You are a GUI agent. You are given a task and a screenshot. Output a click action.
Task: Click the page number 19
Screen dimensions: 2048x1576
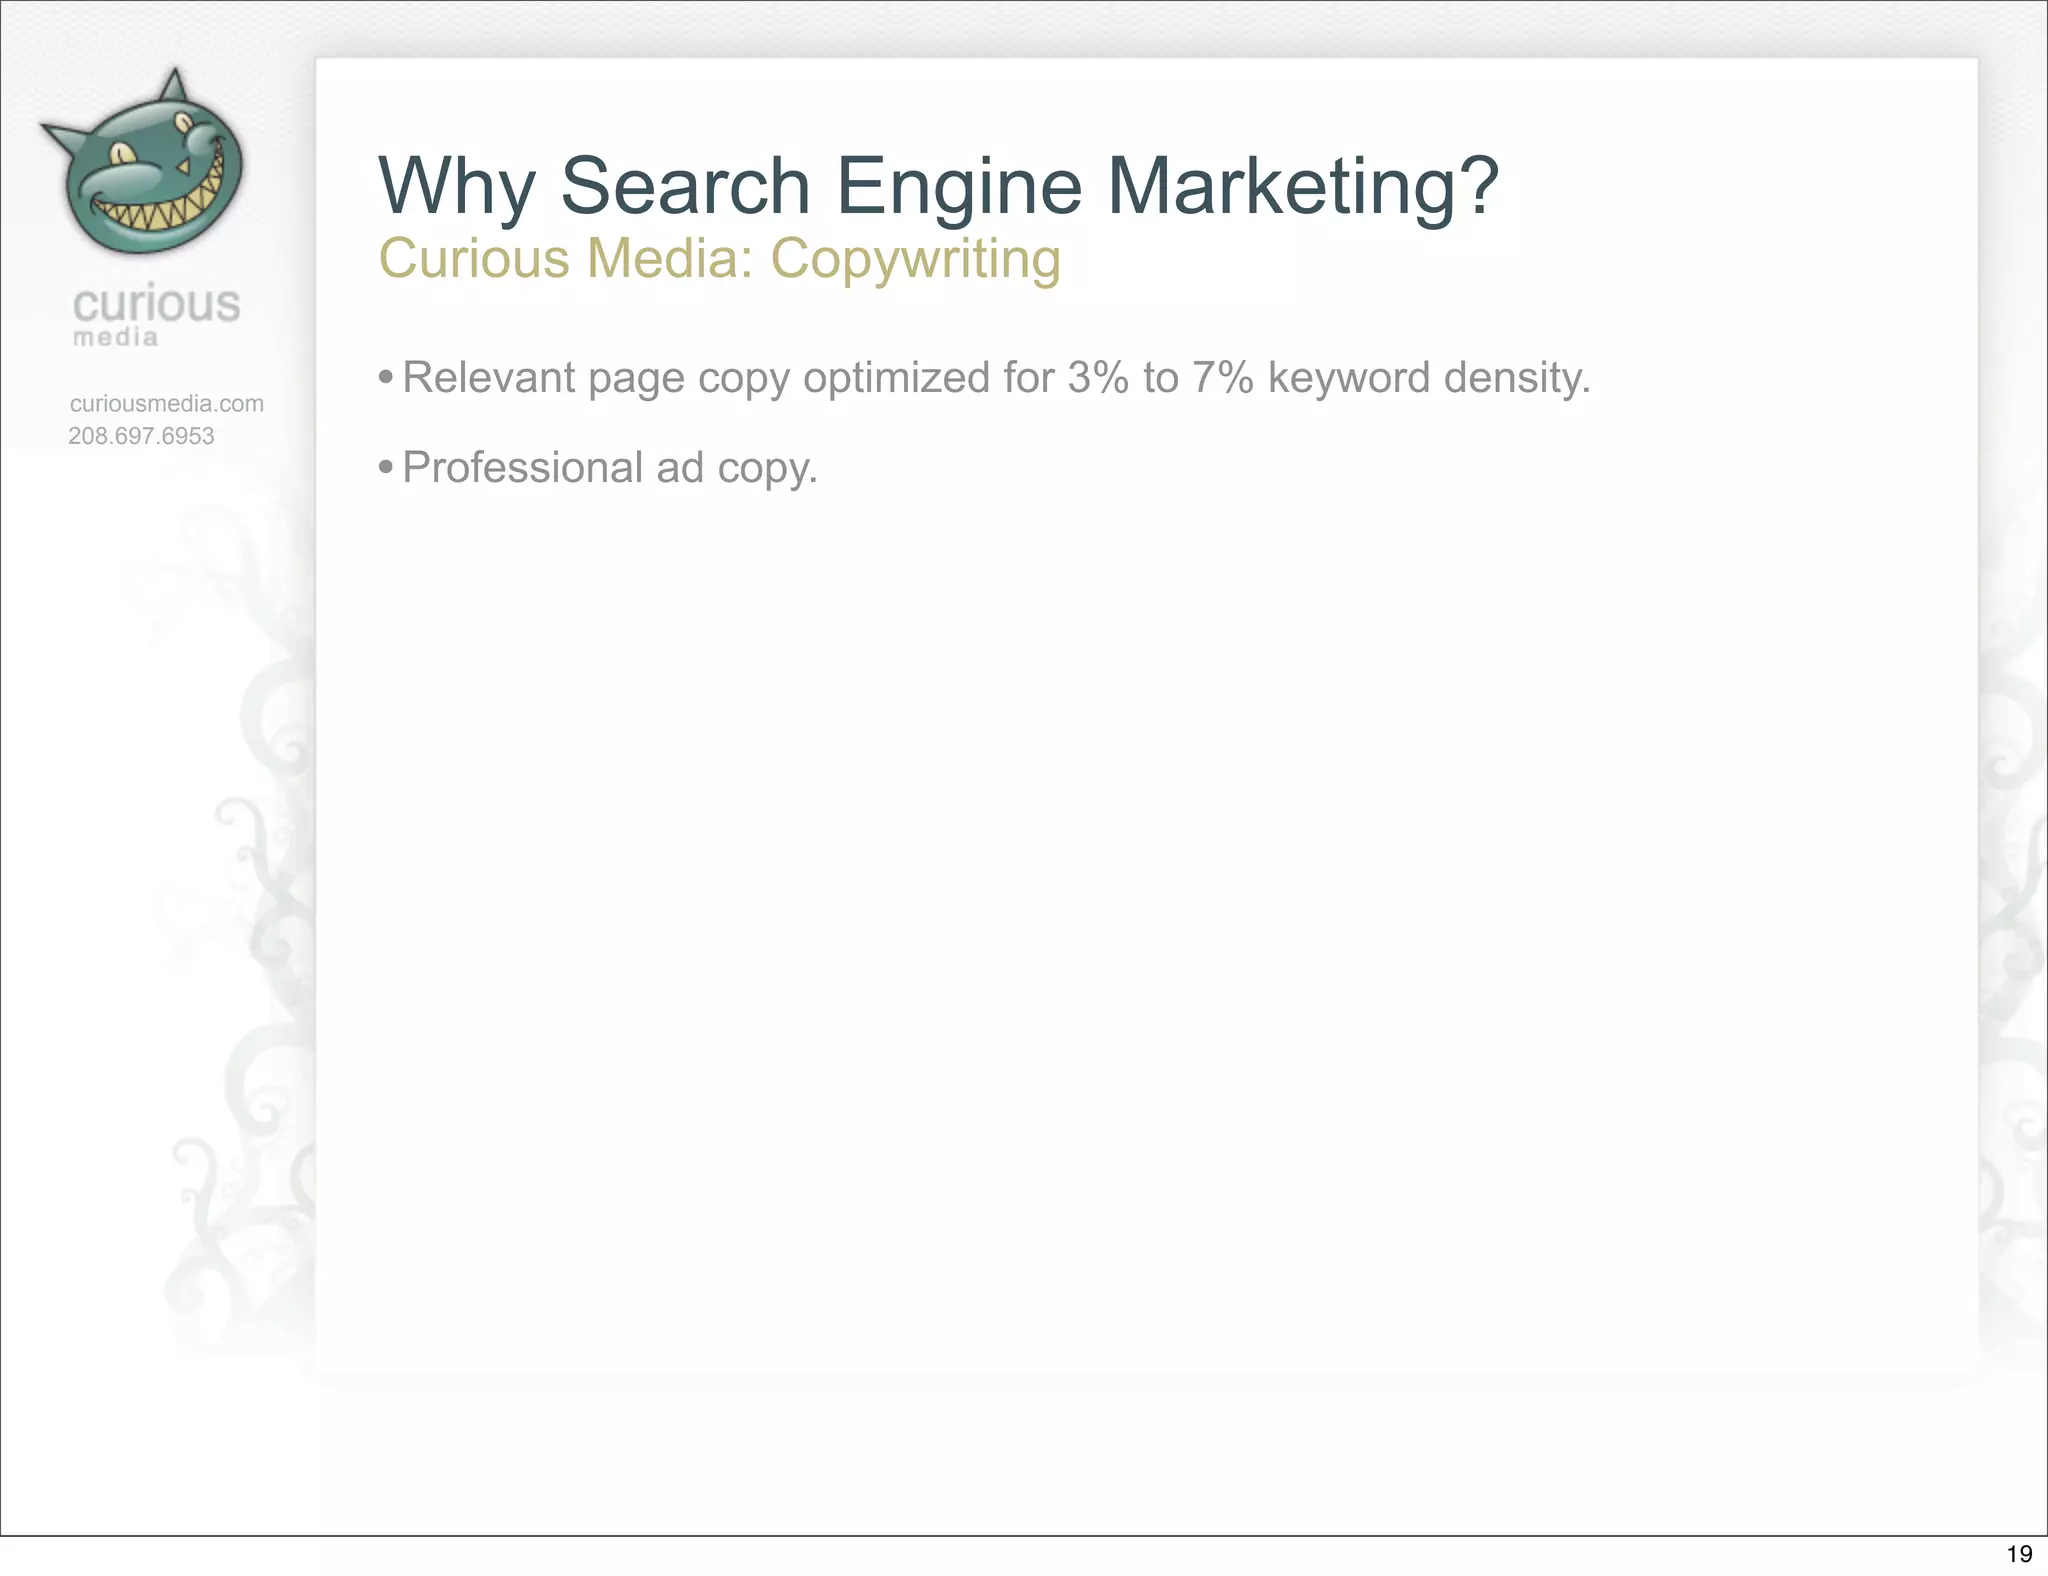[x=2019, y=1553]
